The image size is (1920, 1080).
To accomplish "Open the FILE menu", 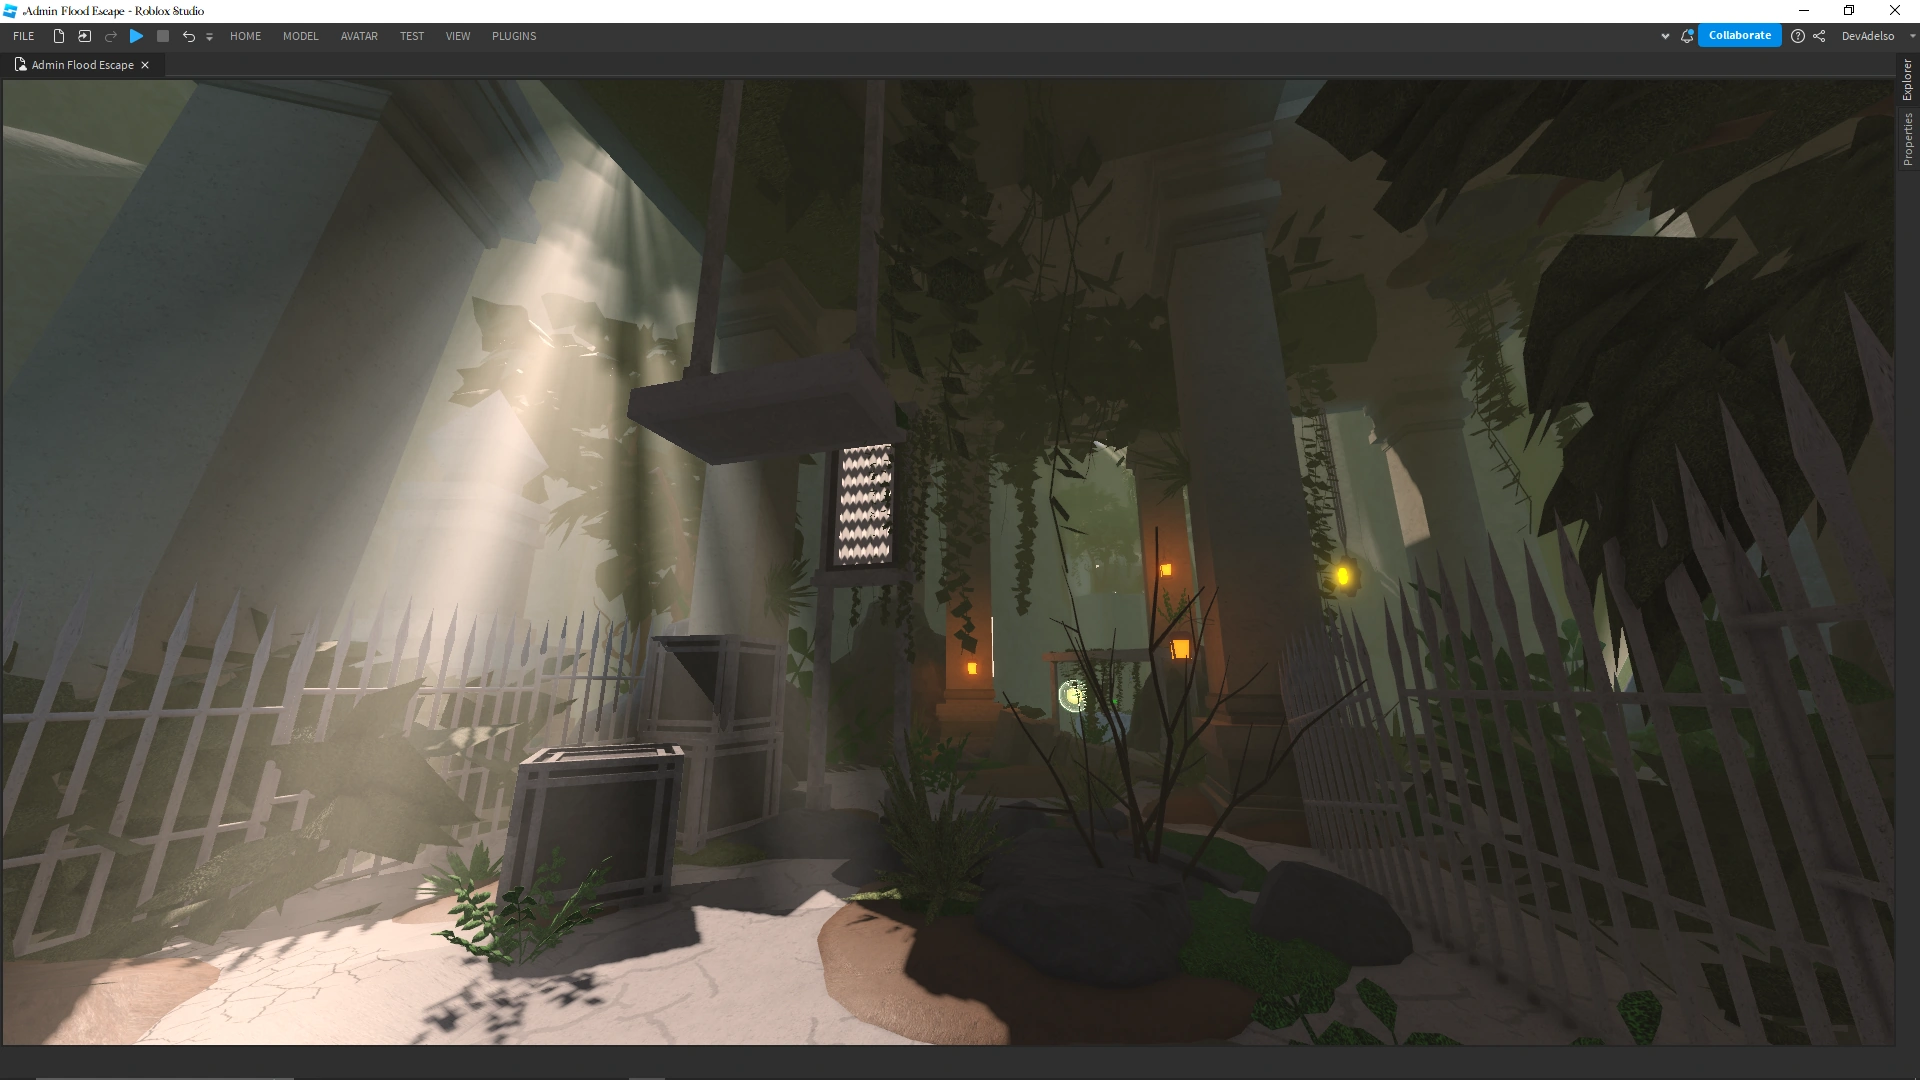I will click(24, 36).
